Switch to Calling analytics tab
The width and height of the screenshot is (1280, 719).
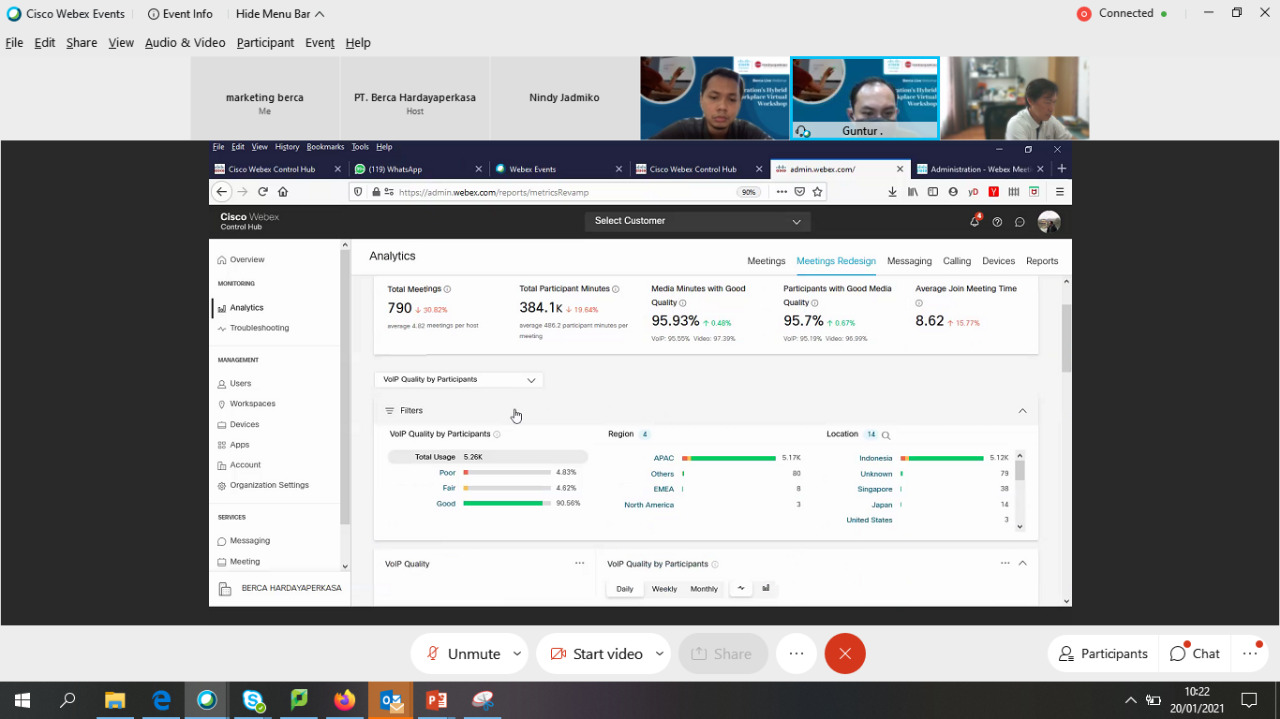(957, 261)
